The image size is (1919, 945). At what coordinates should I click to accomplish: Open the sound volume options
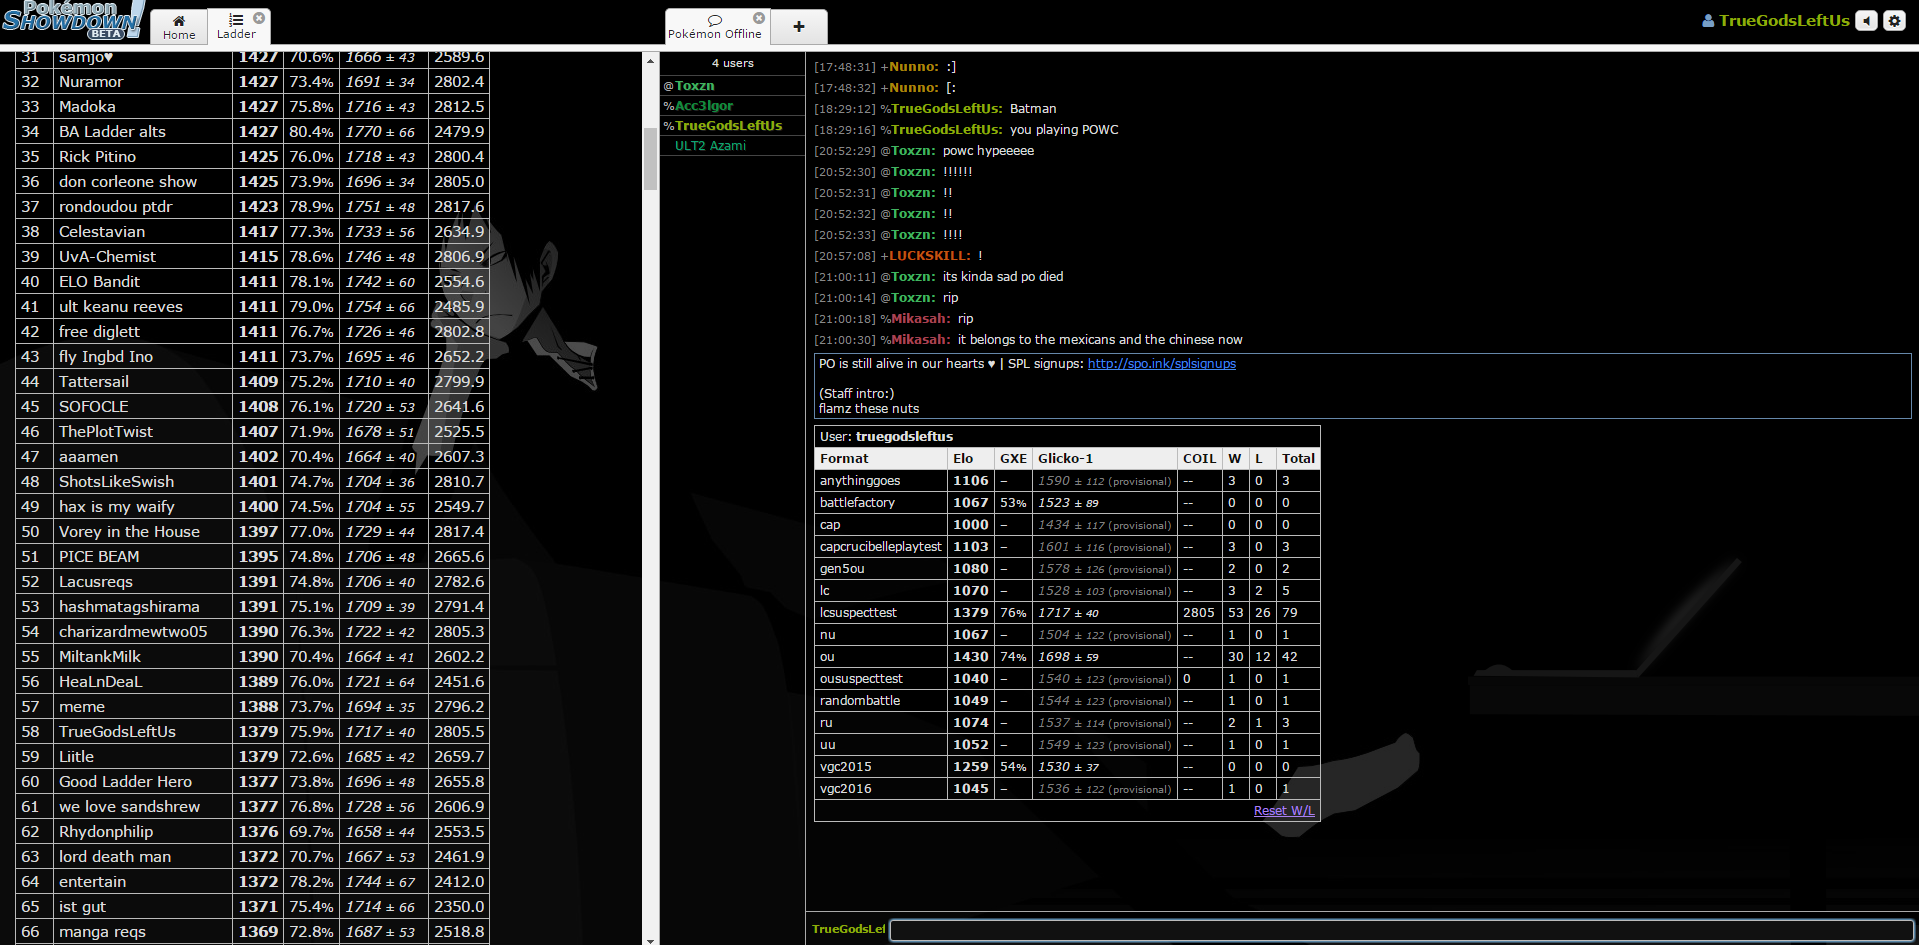click(x=1866, y=21)
